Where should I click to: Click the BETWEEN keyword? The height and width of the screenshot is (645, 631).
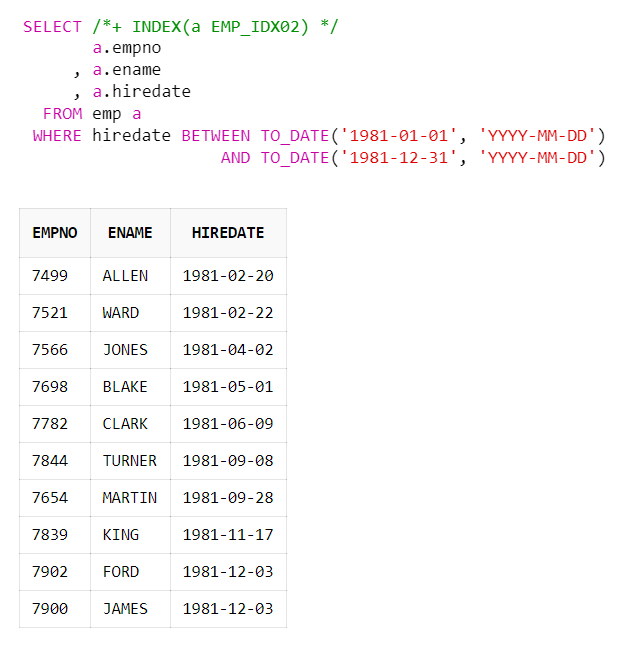pos(216,136)
